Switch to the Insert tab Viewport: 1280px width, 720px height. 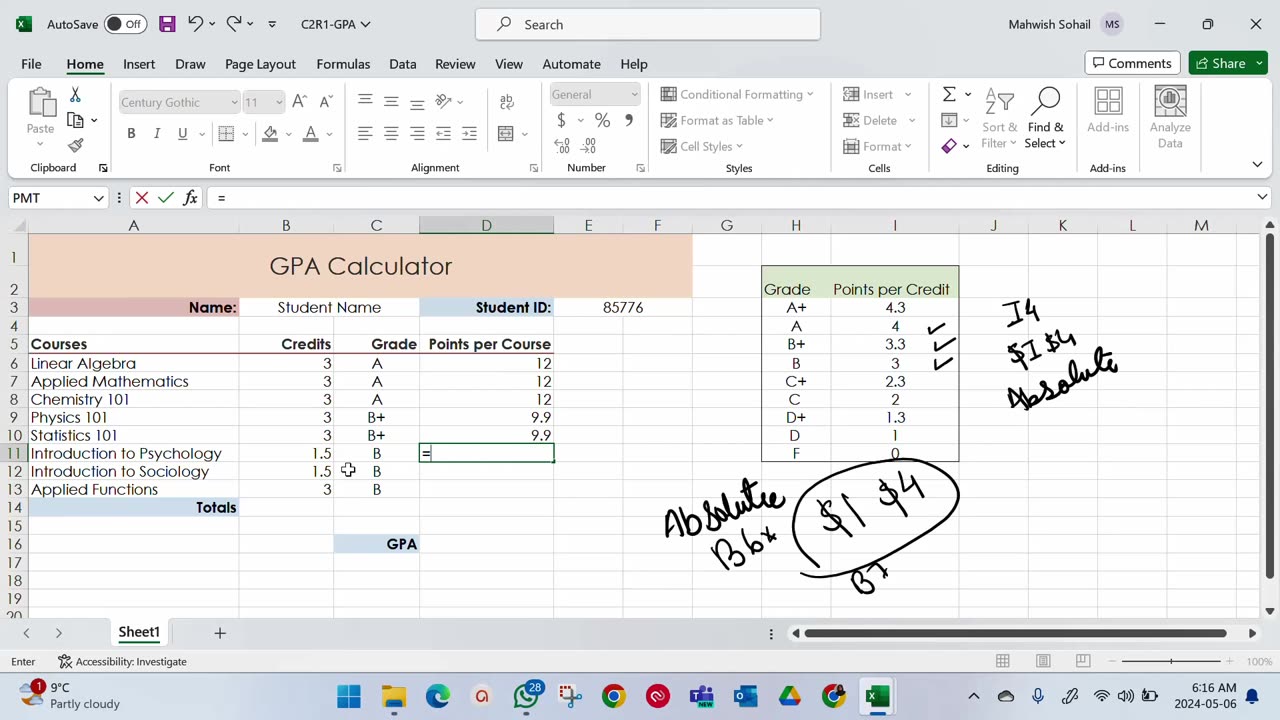(x=139, y=64)
